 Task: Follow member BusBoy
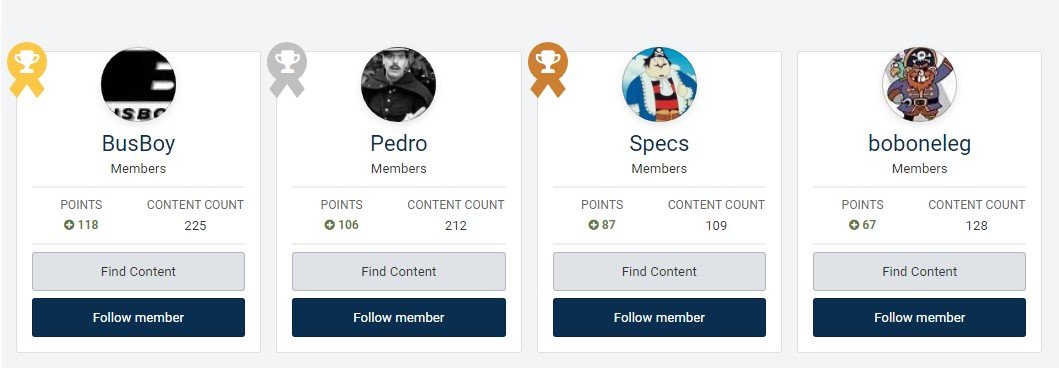tap(138, 317)
